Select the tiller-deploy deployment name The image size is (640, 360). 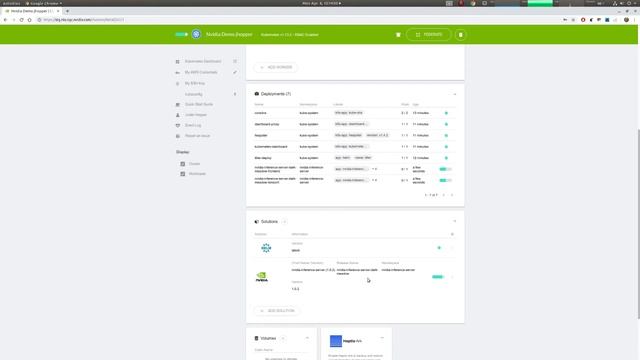click(263, 158)
